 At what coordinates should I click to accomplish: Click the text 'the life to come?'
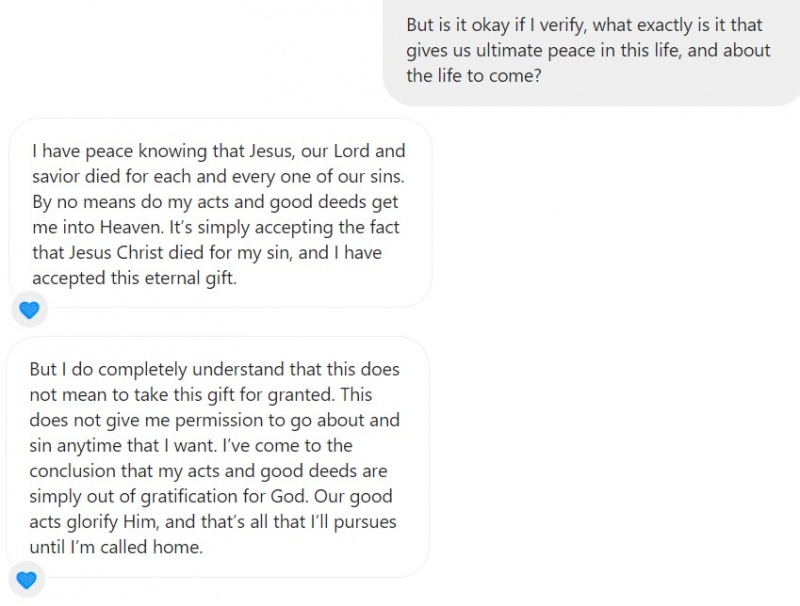473,76
